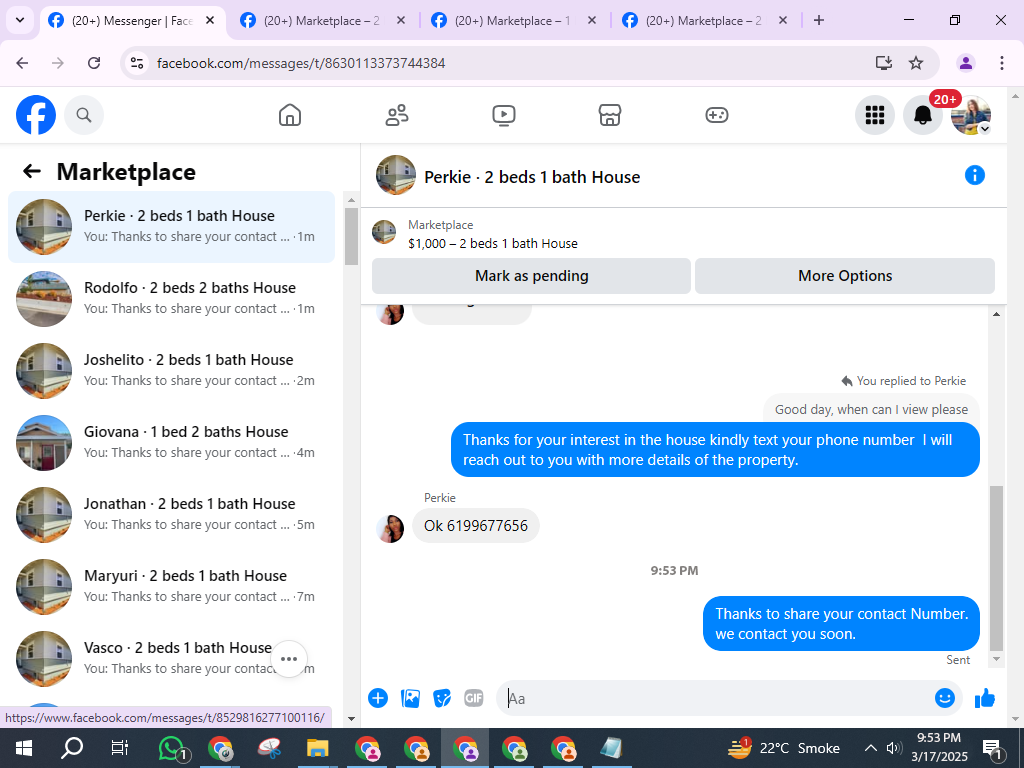
Task: Bookmark this page with the star
Action: [x=916, y=63]
